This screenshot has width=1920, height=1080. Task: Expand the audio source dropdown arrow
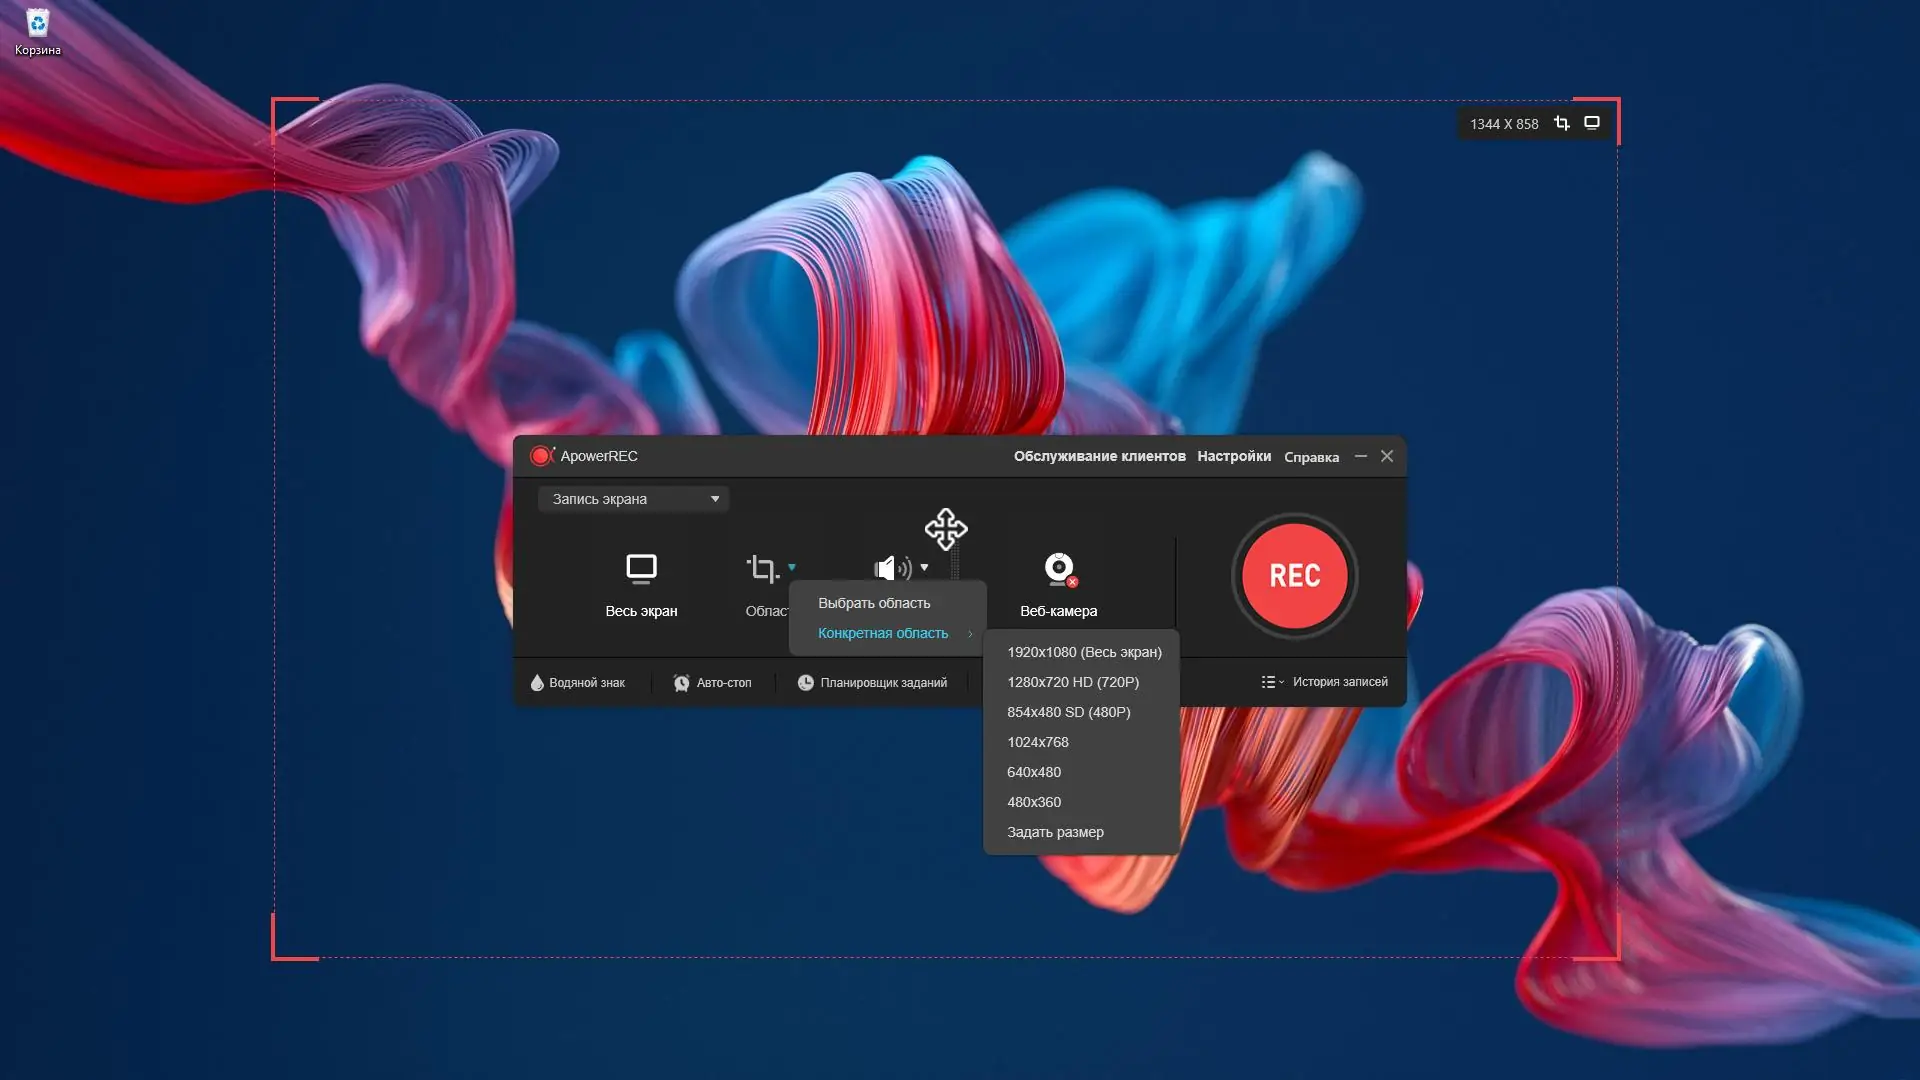click(x=924, y=567)
